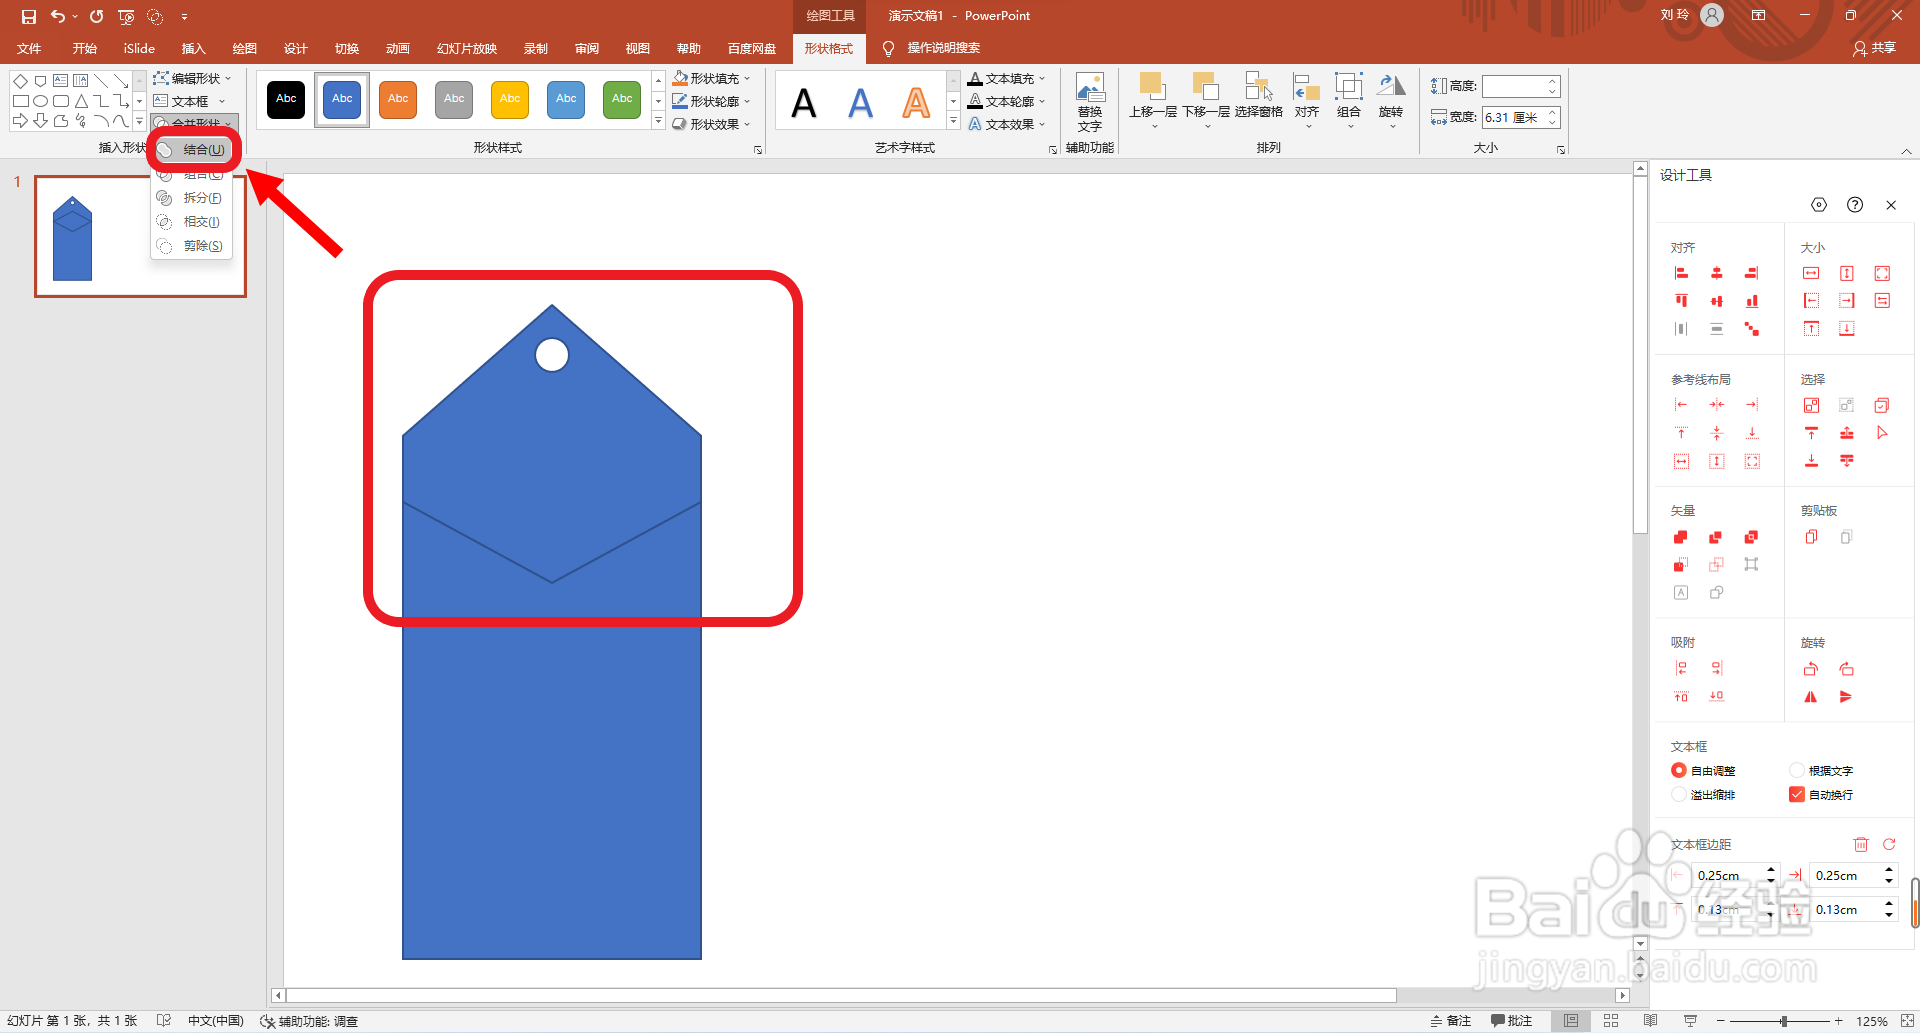
Task: Click the 共享 share button
Action: click(x=1874, y=48)
